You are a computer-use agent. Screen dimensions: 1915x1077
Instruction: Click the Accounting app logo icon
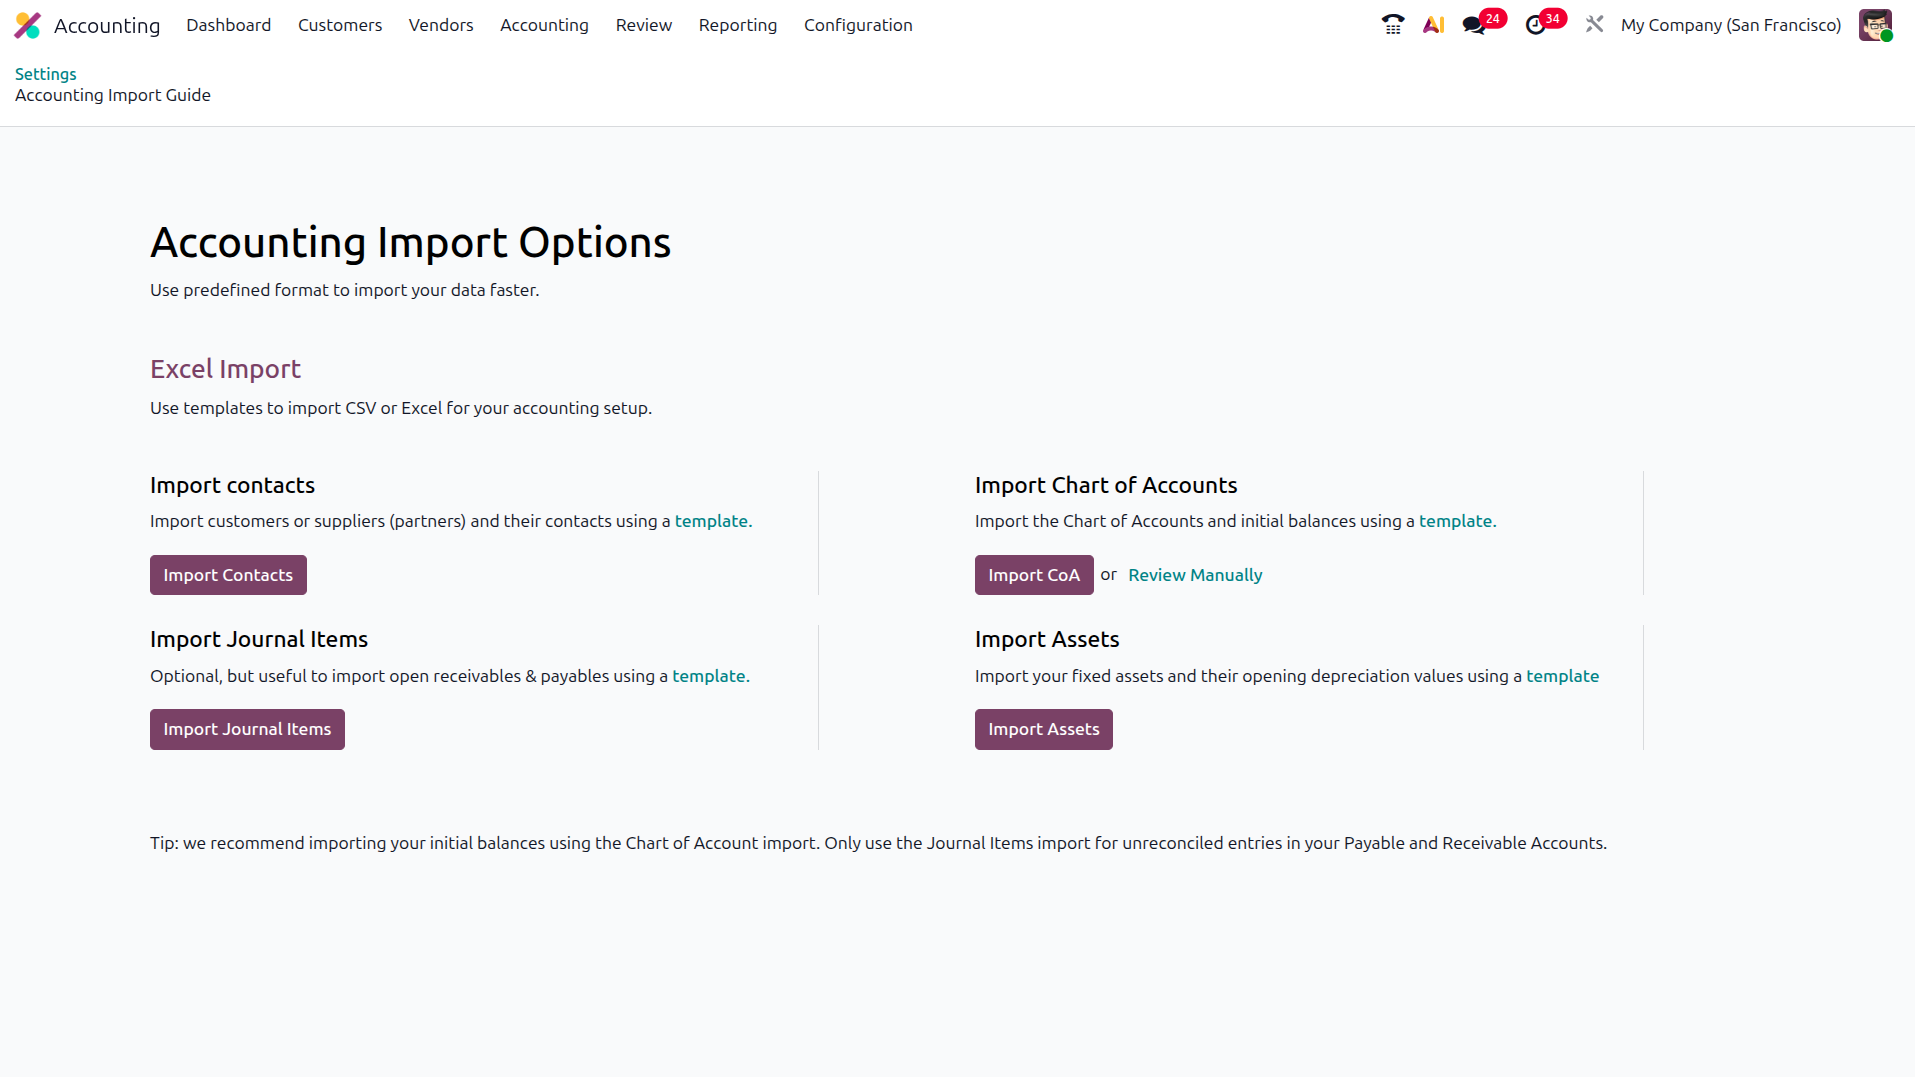[28, 25]
